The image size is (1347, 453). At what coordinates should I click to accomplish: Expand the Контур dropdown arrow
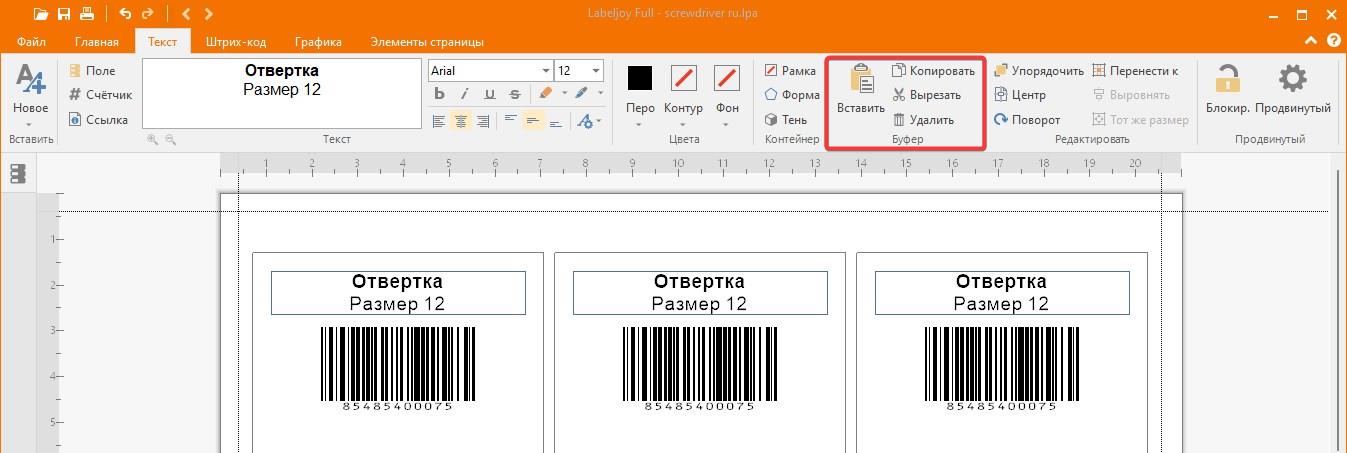pos(684,125)
